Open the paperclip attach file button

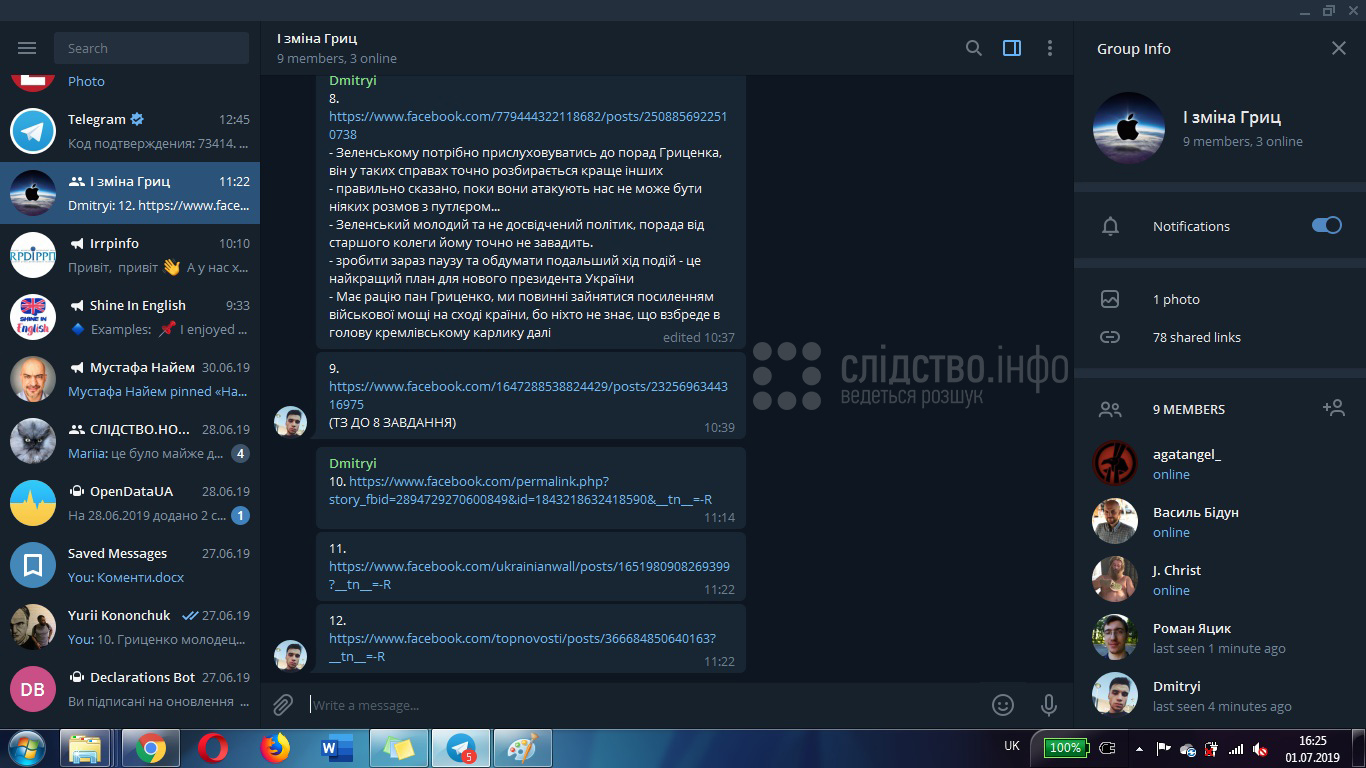click(x=283, y=705)
